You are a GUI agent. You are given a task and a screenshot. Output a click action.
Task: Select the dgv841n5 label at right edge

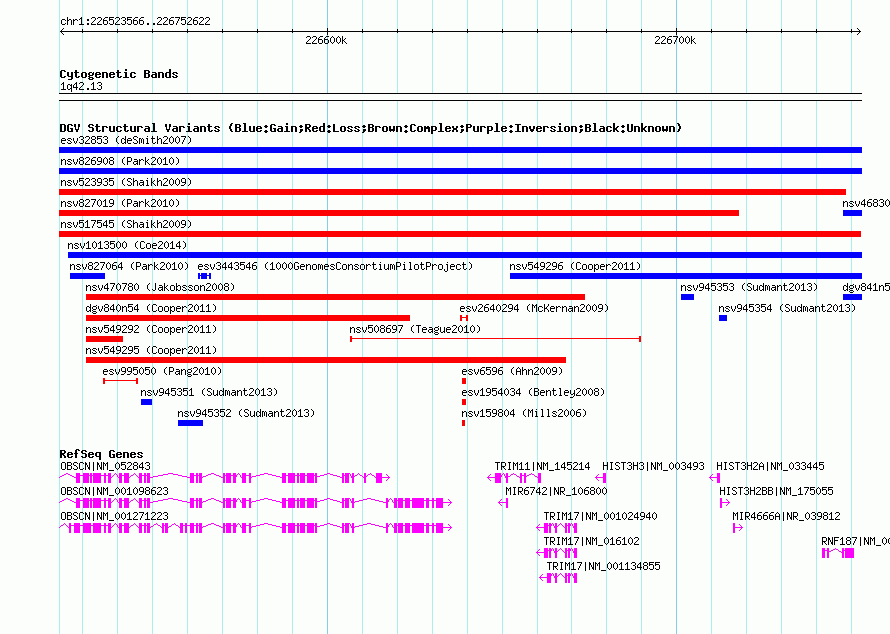point(866,287)
